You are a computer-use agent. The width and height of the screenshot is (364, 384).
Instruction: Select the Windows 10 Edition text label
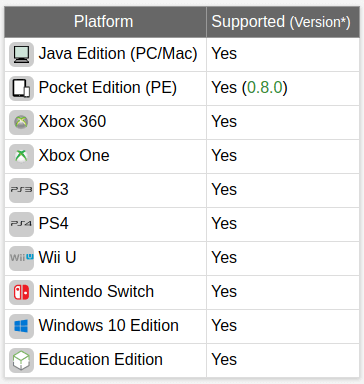click(x=109, y=325)
